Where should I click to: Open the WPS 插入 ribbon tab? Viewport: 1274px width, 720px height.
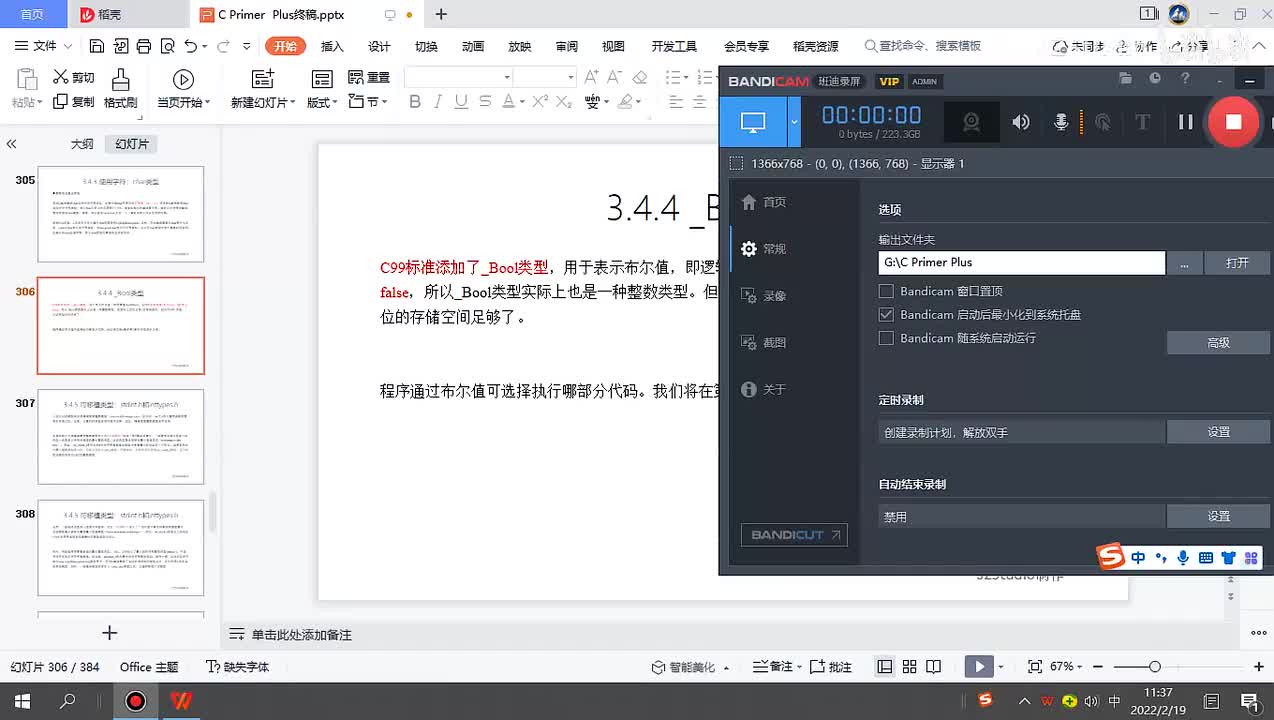332,46
